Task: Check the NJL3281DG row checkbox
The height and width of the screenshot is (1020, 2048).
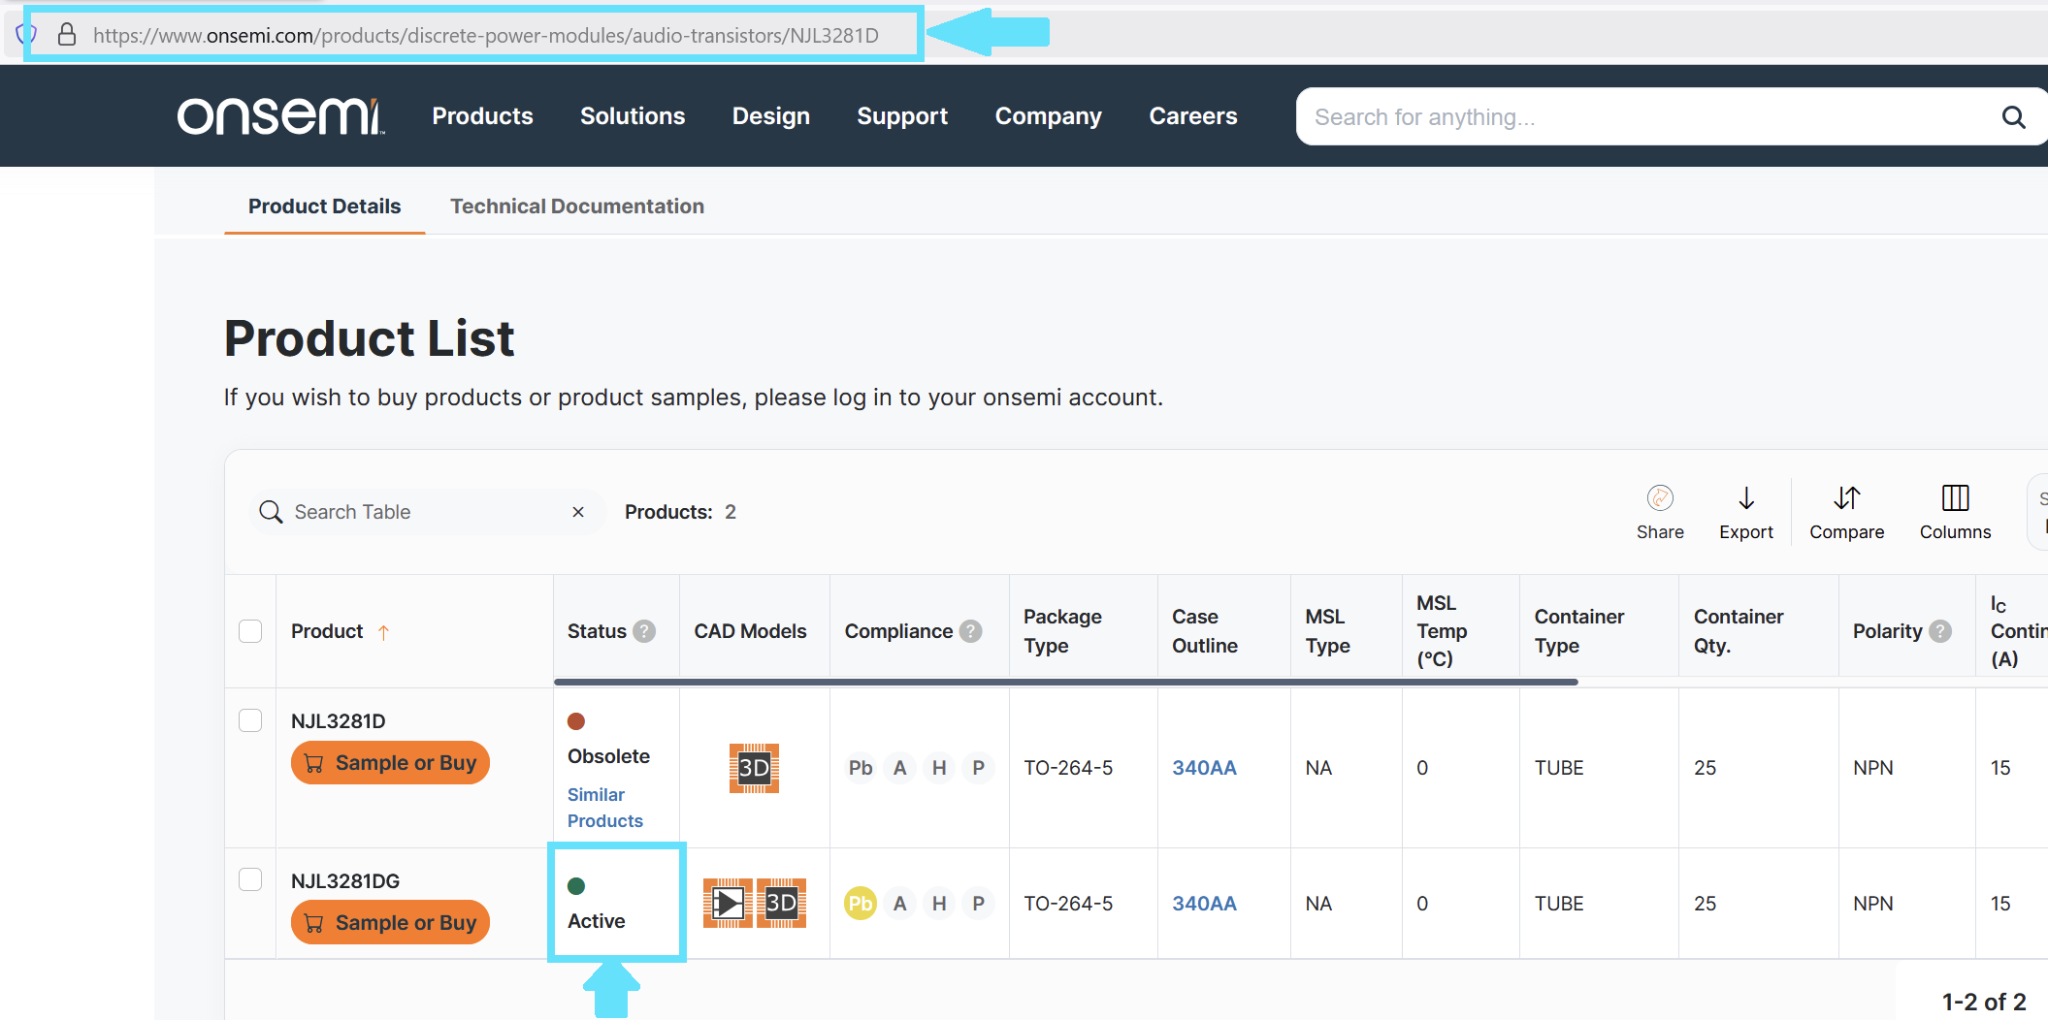Action: 251,879
